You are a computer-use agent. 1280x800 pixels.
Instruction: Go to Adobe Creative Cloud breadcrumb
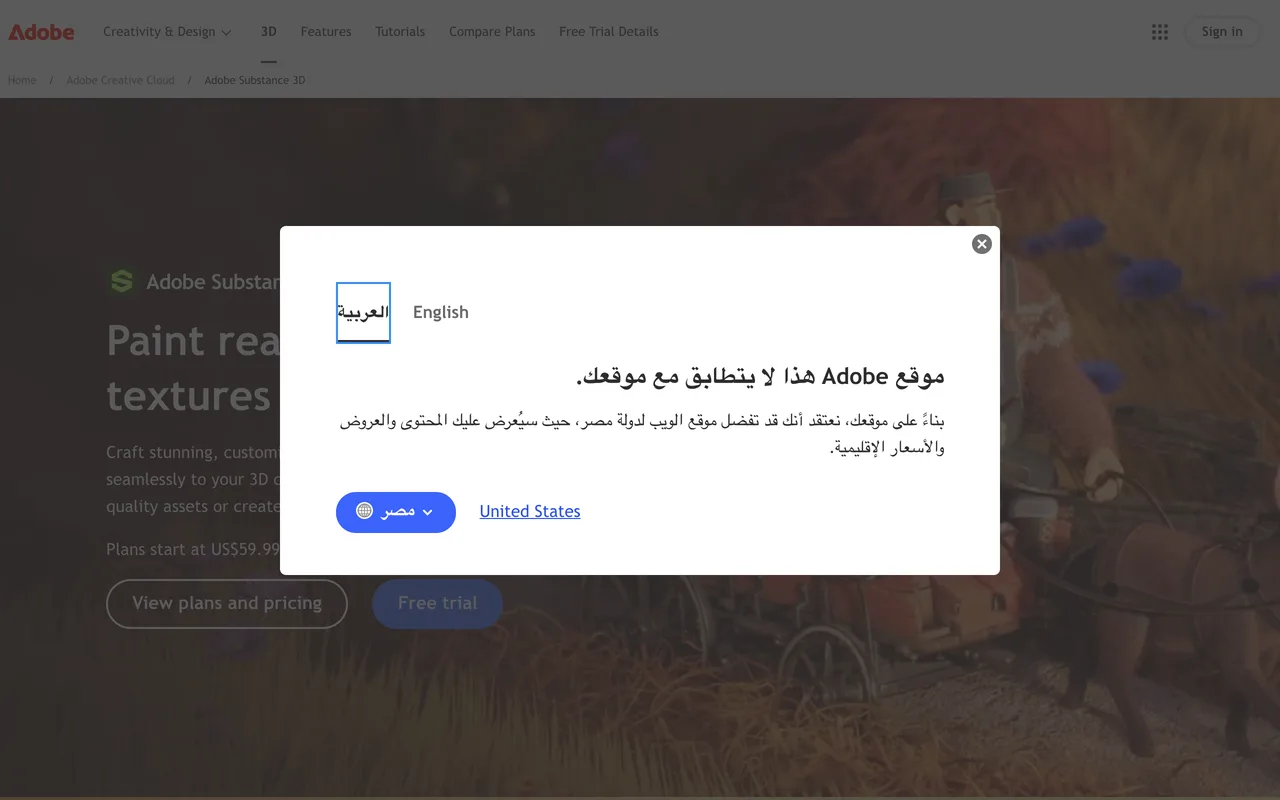click(120, 80)
